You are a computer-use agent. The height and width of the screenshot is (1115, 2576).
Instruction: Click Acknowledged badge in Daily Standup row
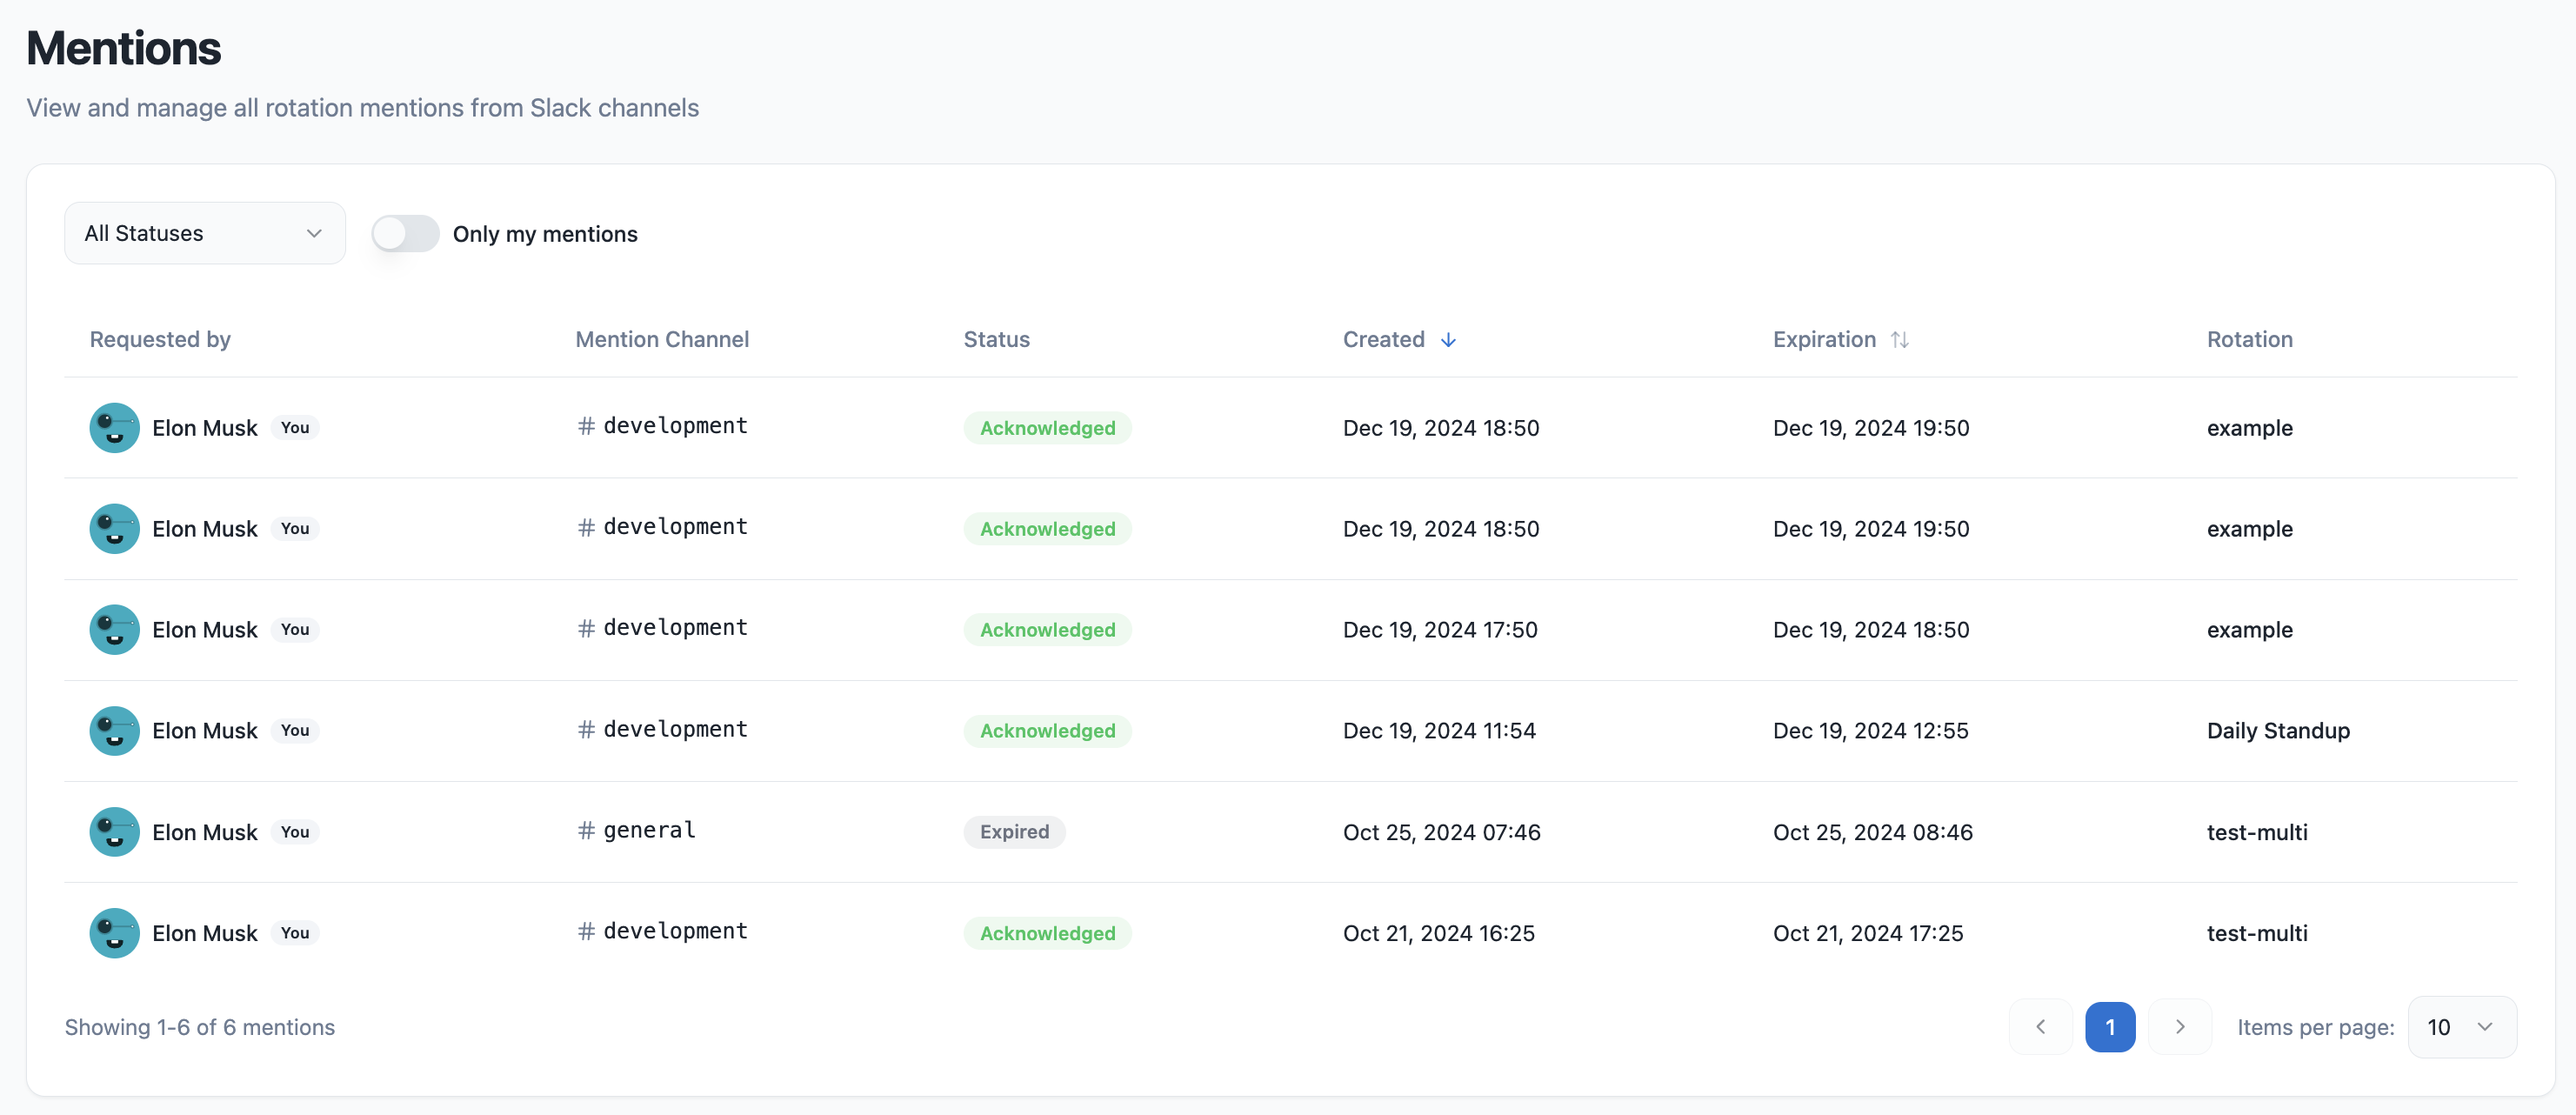point(1046,731)
